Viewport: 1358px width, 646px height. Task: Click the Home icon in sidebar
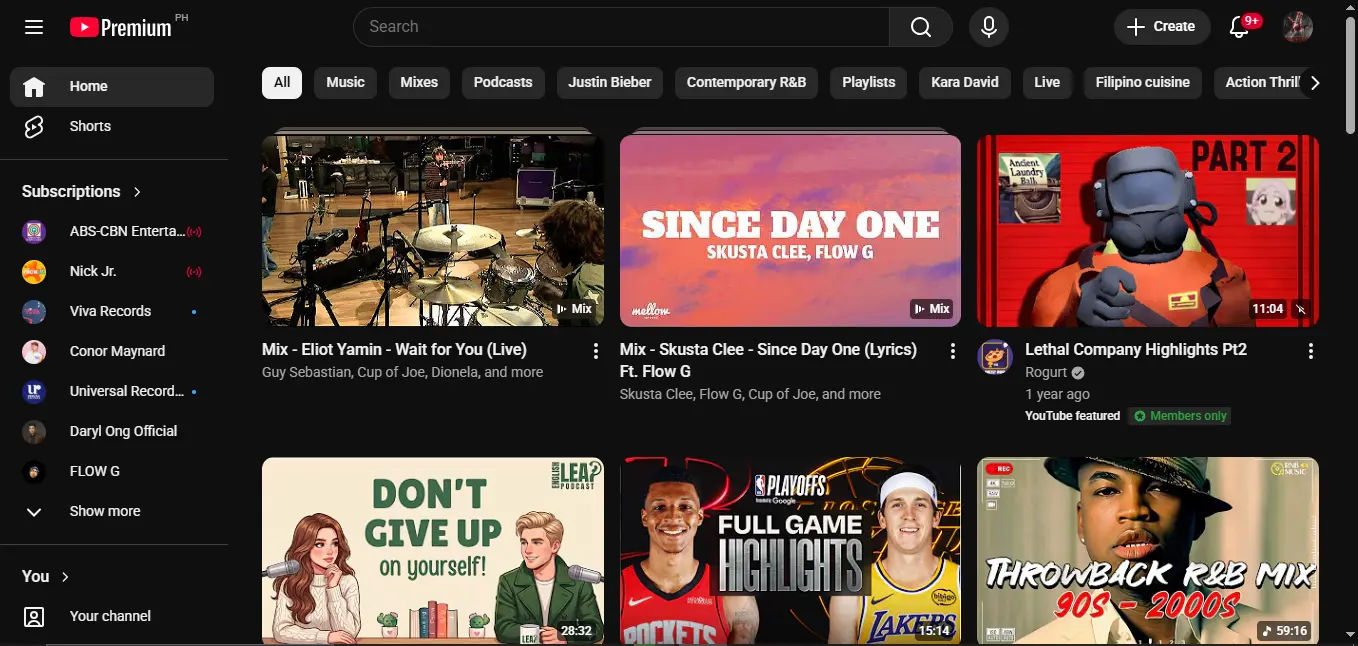34,87
